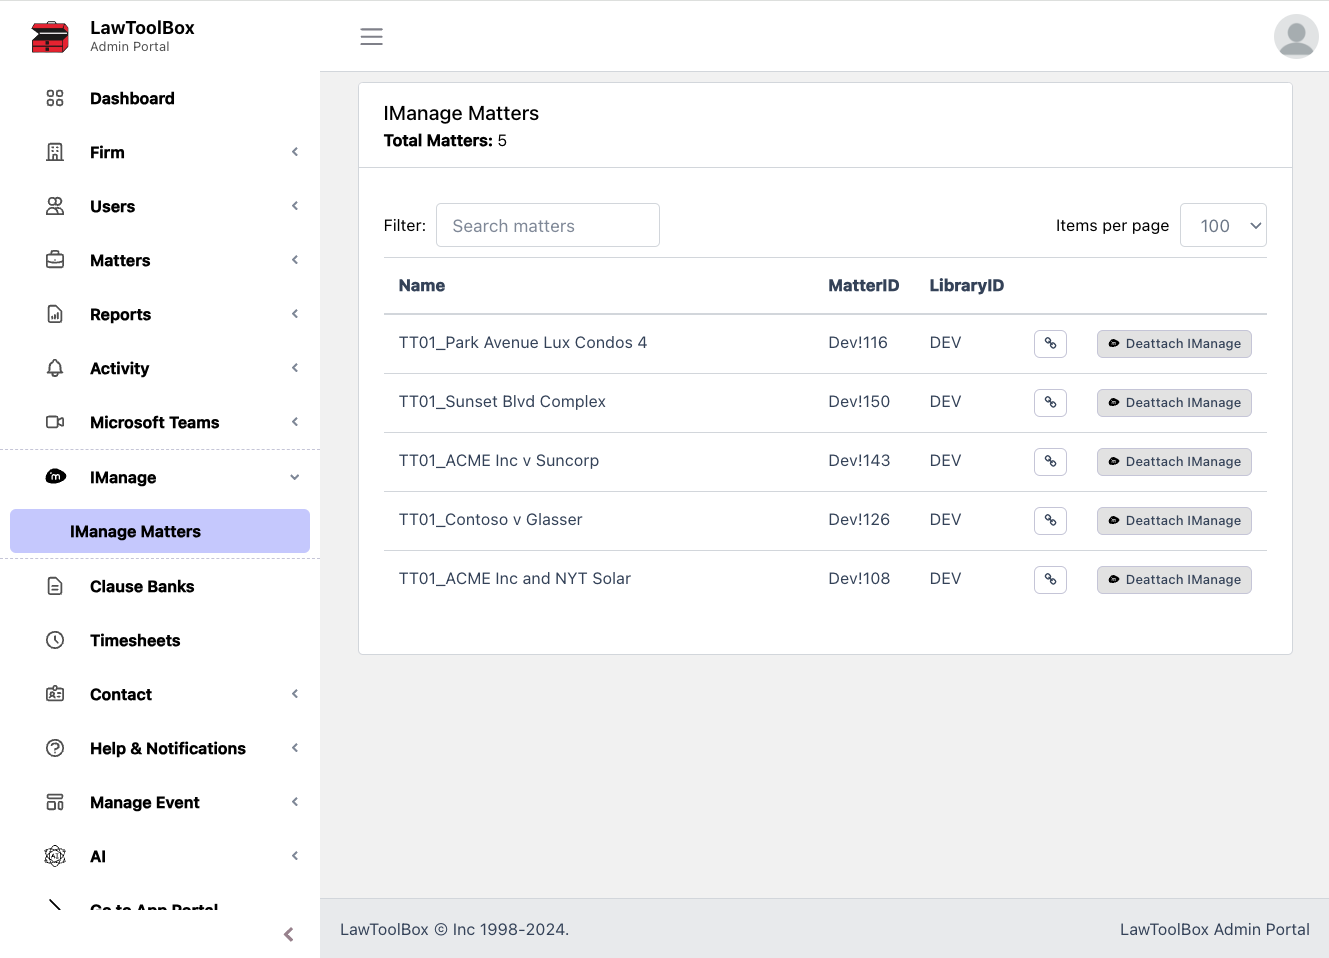Click the Clause Banks file icon

[55, 586]
